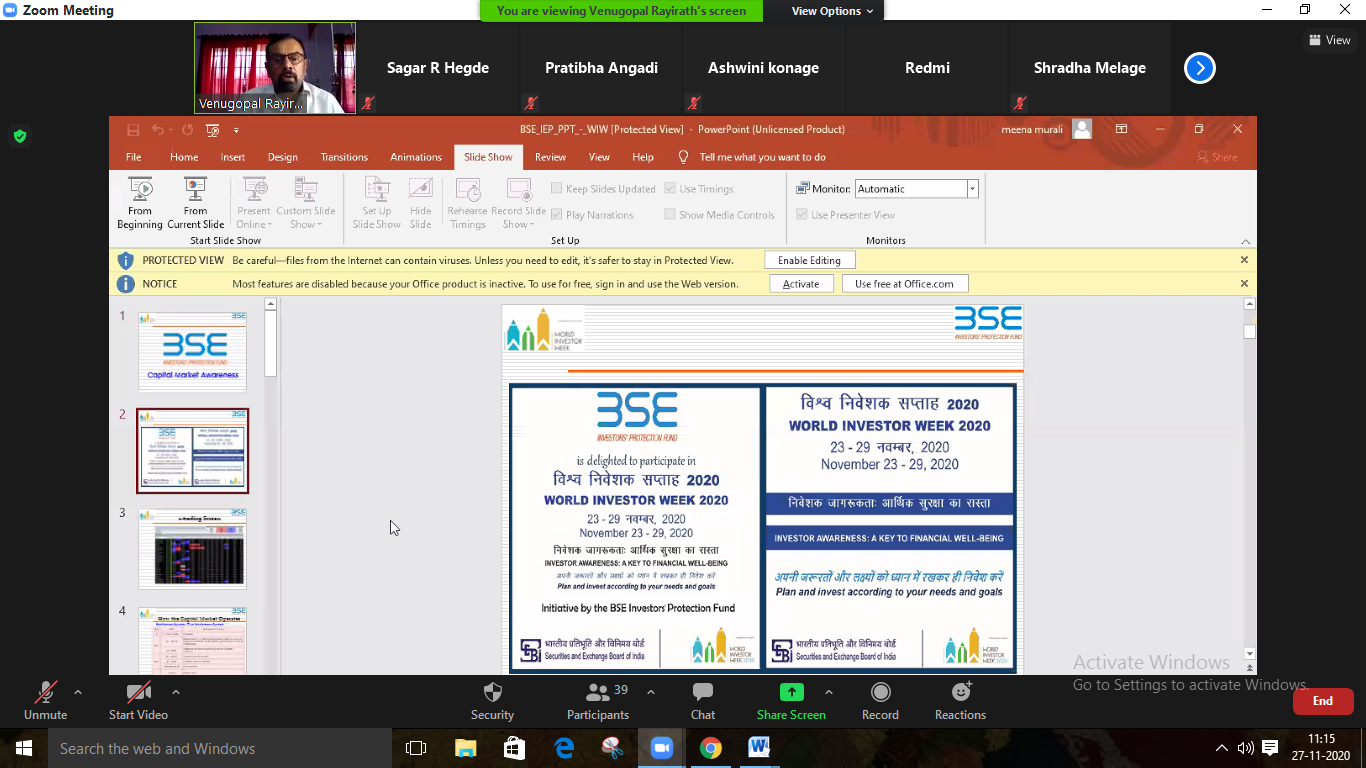Image resolution: width=1366 pixels, height=768 pixels.
Task: Click the red End meeting button
Action: pyautogui.click(x=1323, y=701)
